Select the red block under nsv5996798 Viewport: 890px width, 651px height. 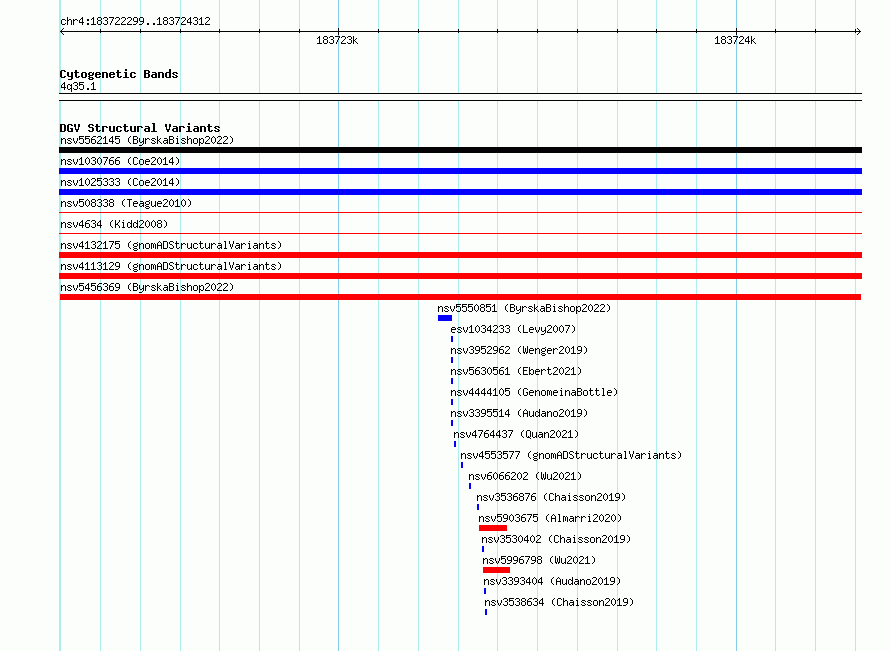[x=496, y=570]
